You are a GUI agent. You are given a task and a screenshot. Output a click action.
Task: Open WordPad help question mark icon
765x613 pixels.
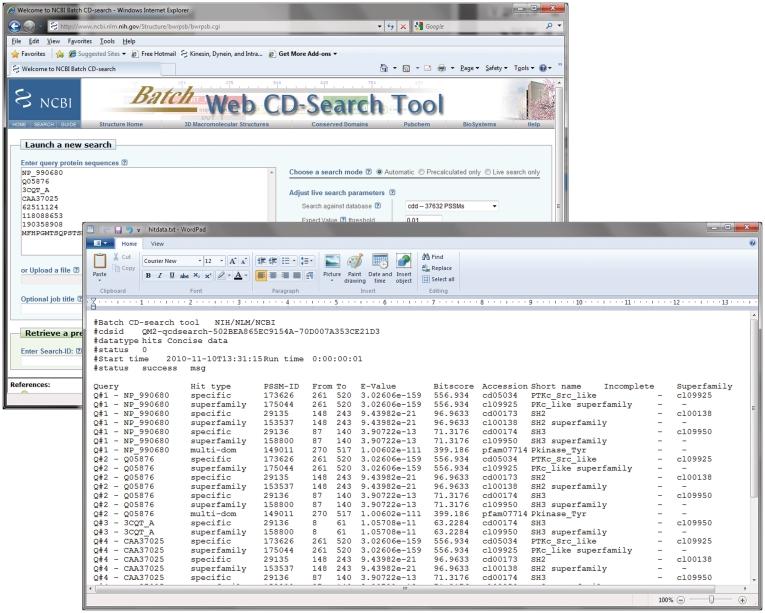(x=752, y=243)
